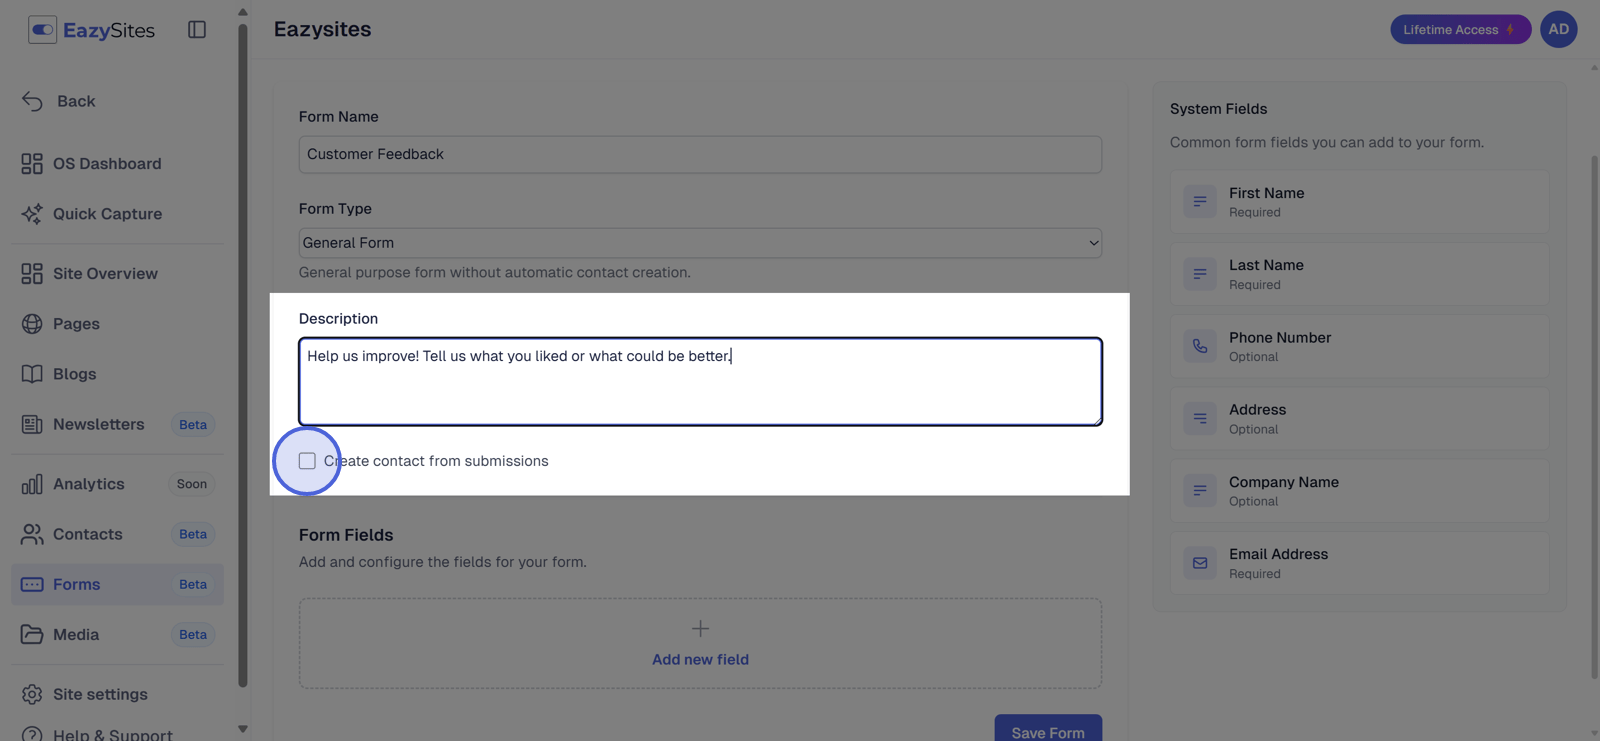
Task: Open Quick Capture sparkle icon
Action: point(32,213)
